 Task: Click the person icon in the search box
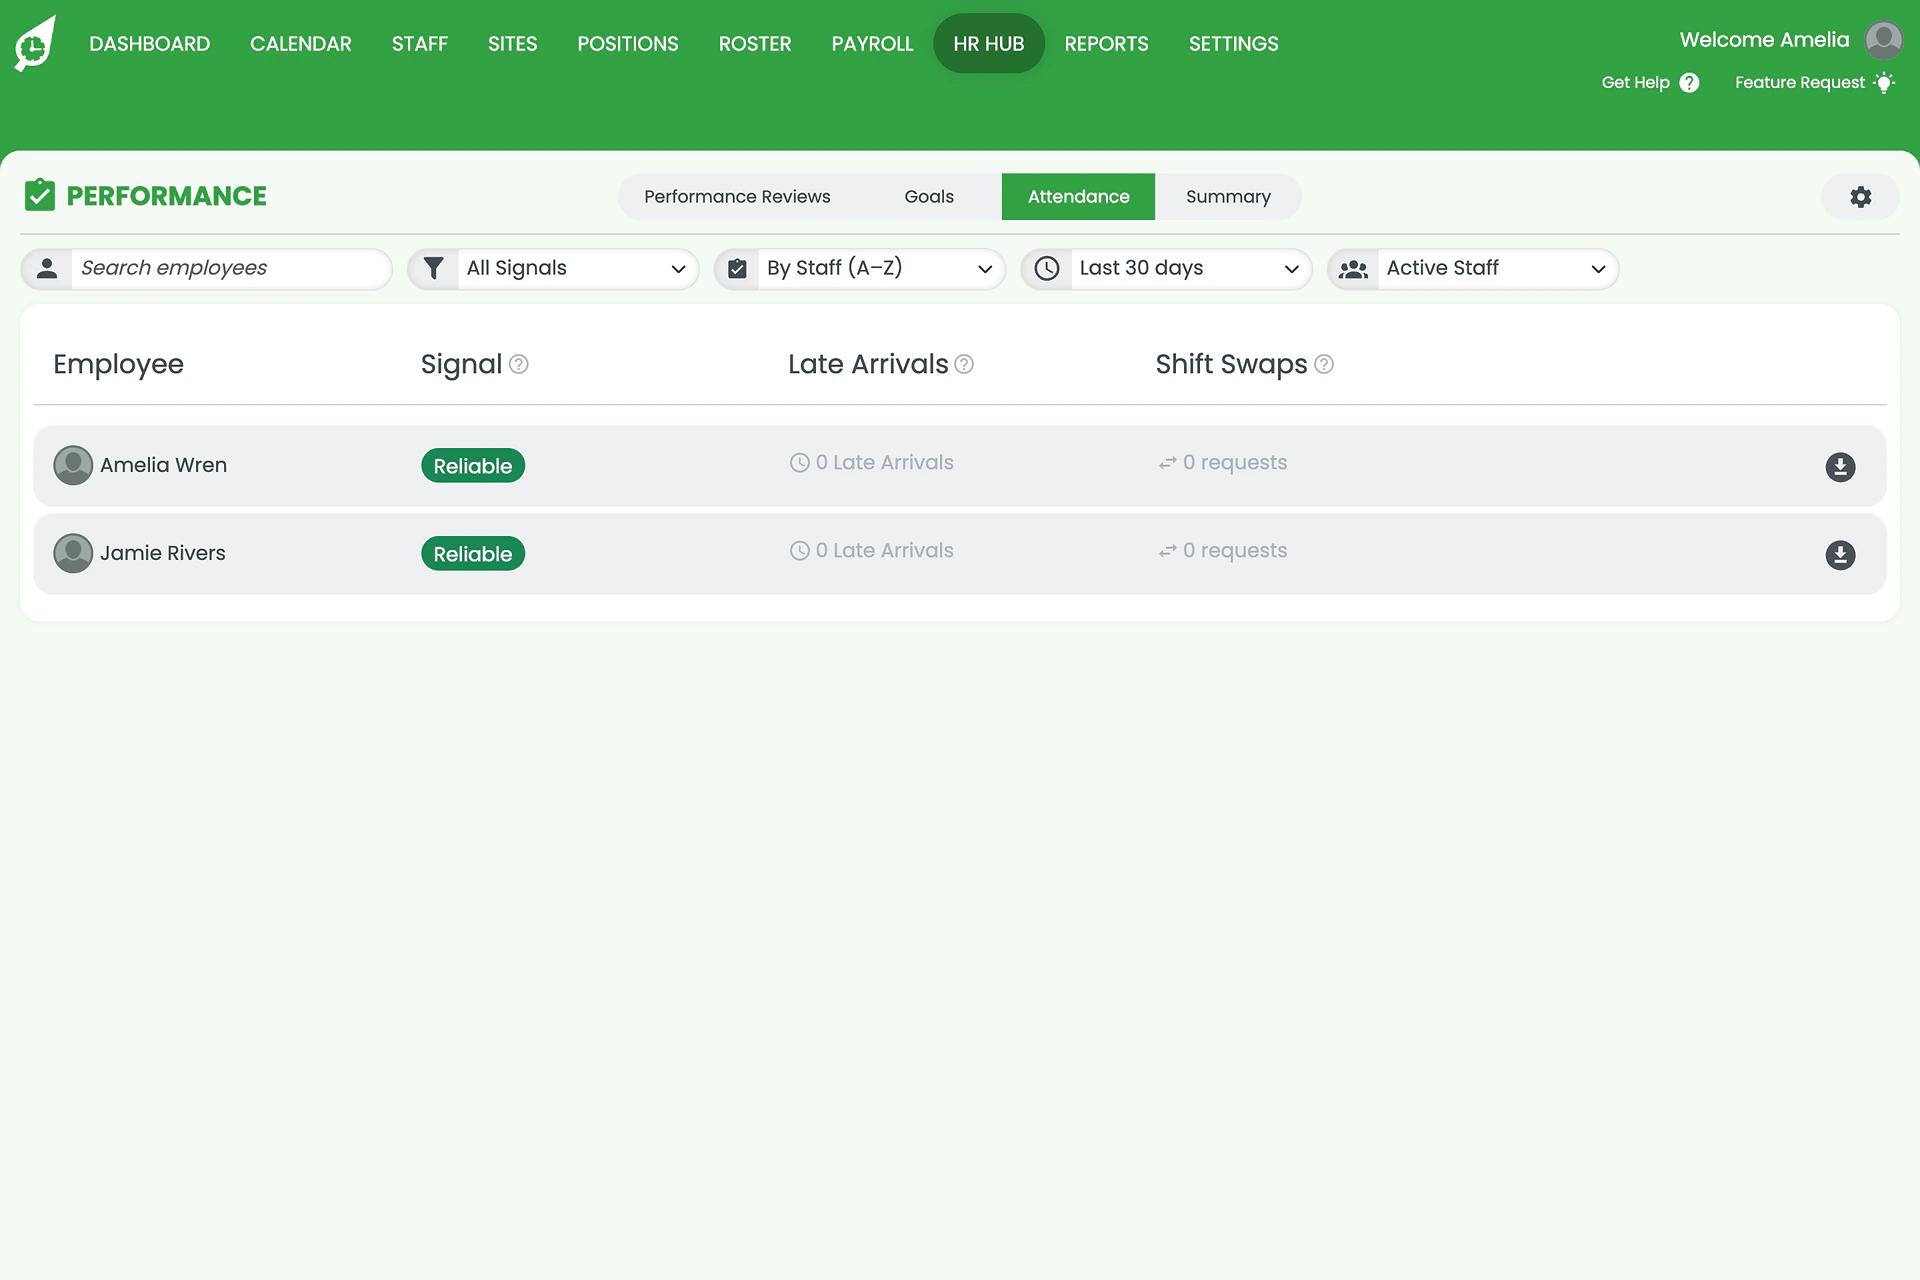point(47,268)
